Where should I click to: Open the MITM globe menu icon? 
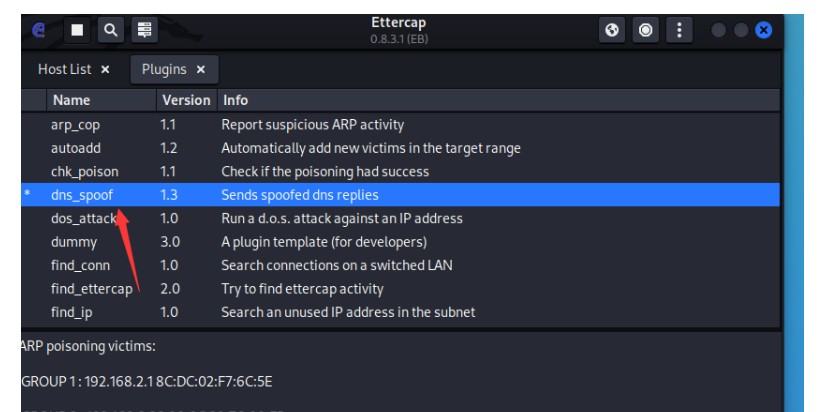[x=612, y=30]
